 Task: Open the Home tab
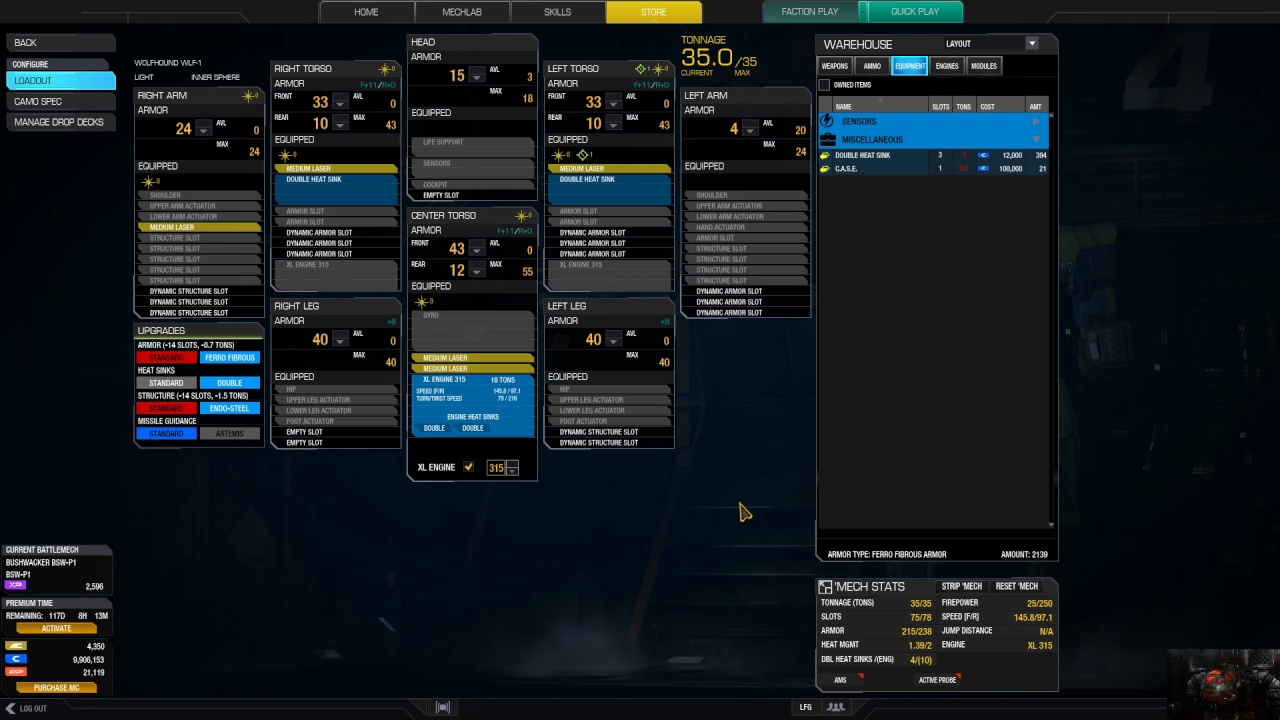coord(366,12)
